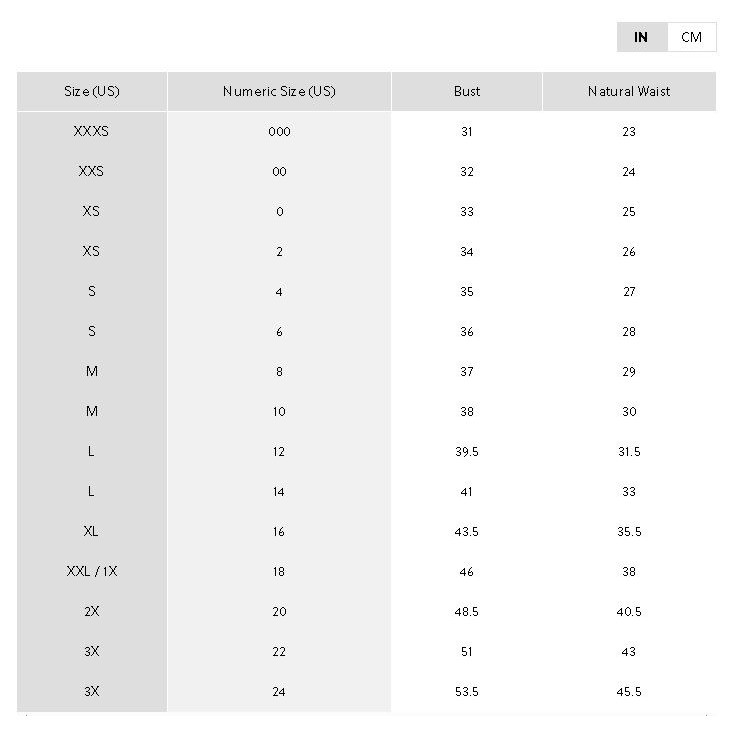Select numeric size 16 cell
Screen dimensions: 734x734
(x=279, y=531)
